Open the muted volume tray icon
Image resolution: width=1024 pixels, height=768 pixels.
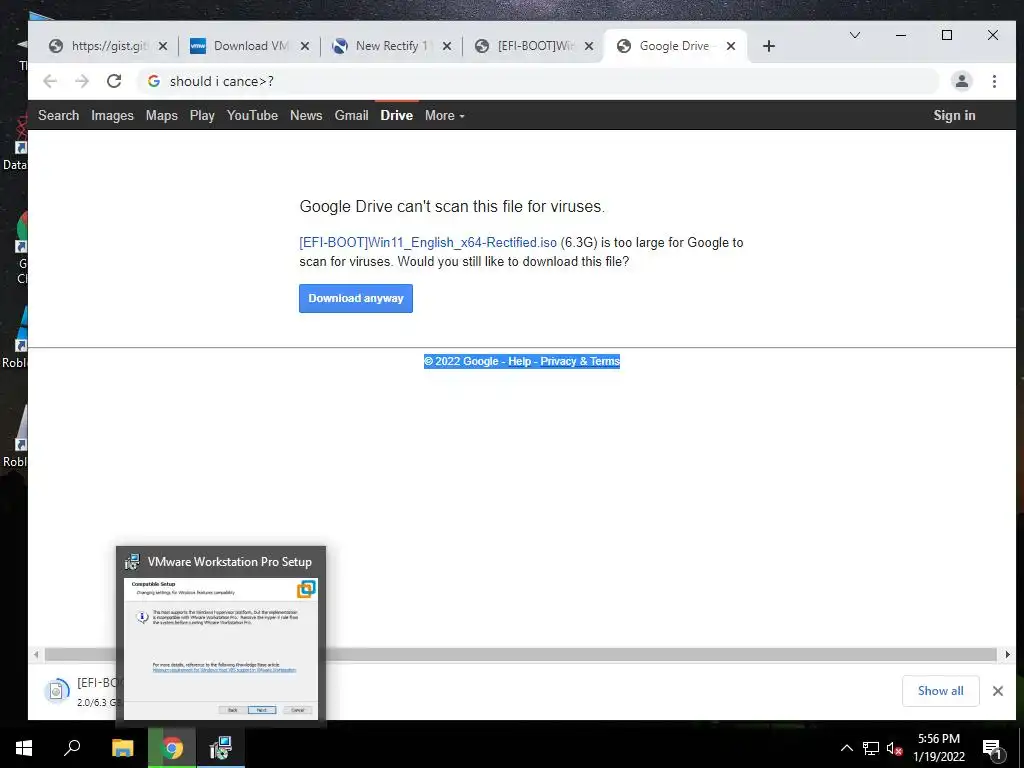point(894,748)
